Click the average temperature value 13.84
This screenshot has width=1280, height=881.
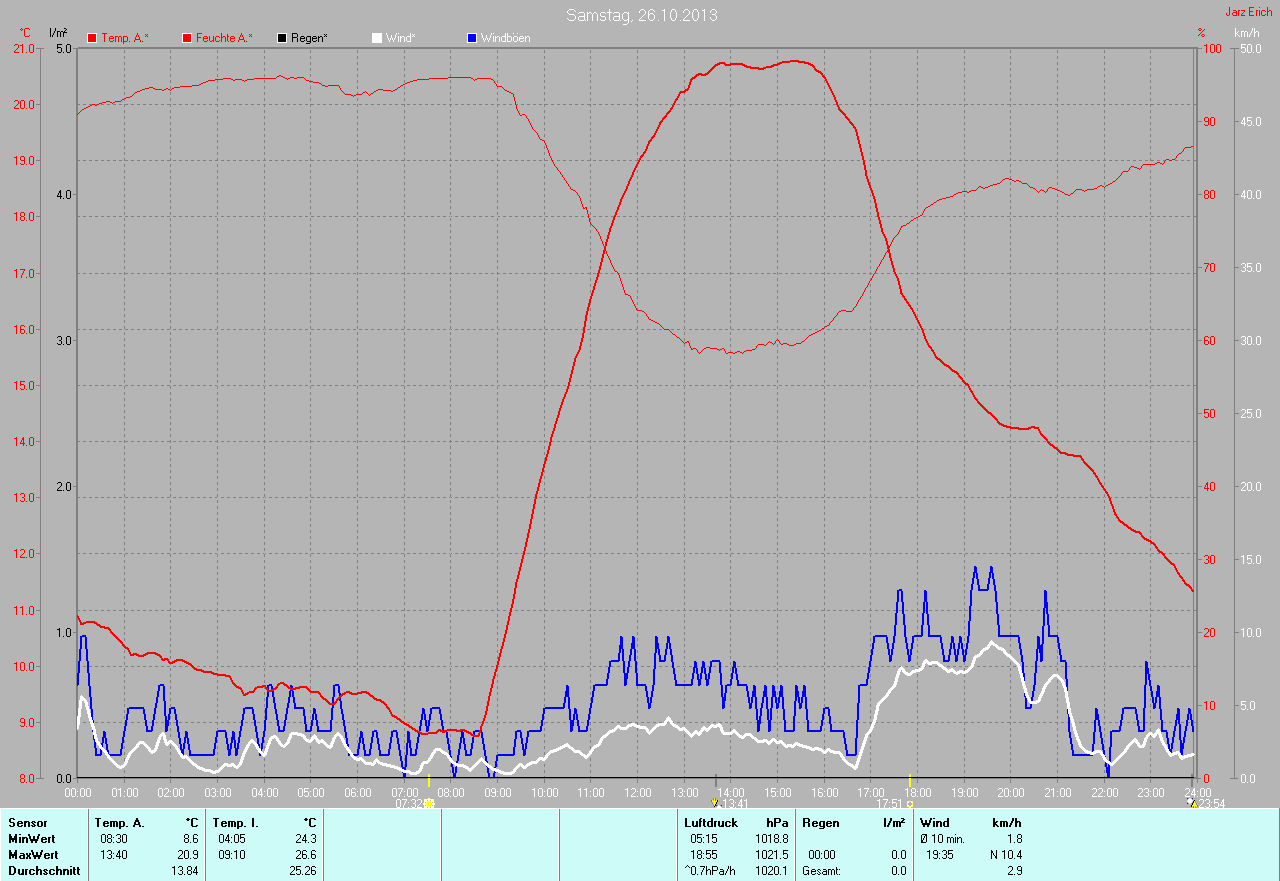(x=184, y=871)
